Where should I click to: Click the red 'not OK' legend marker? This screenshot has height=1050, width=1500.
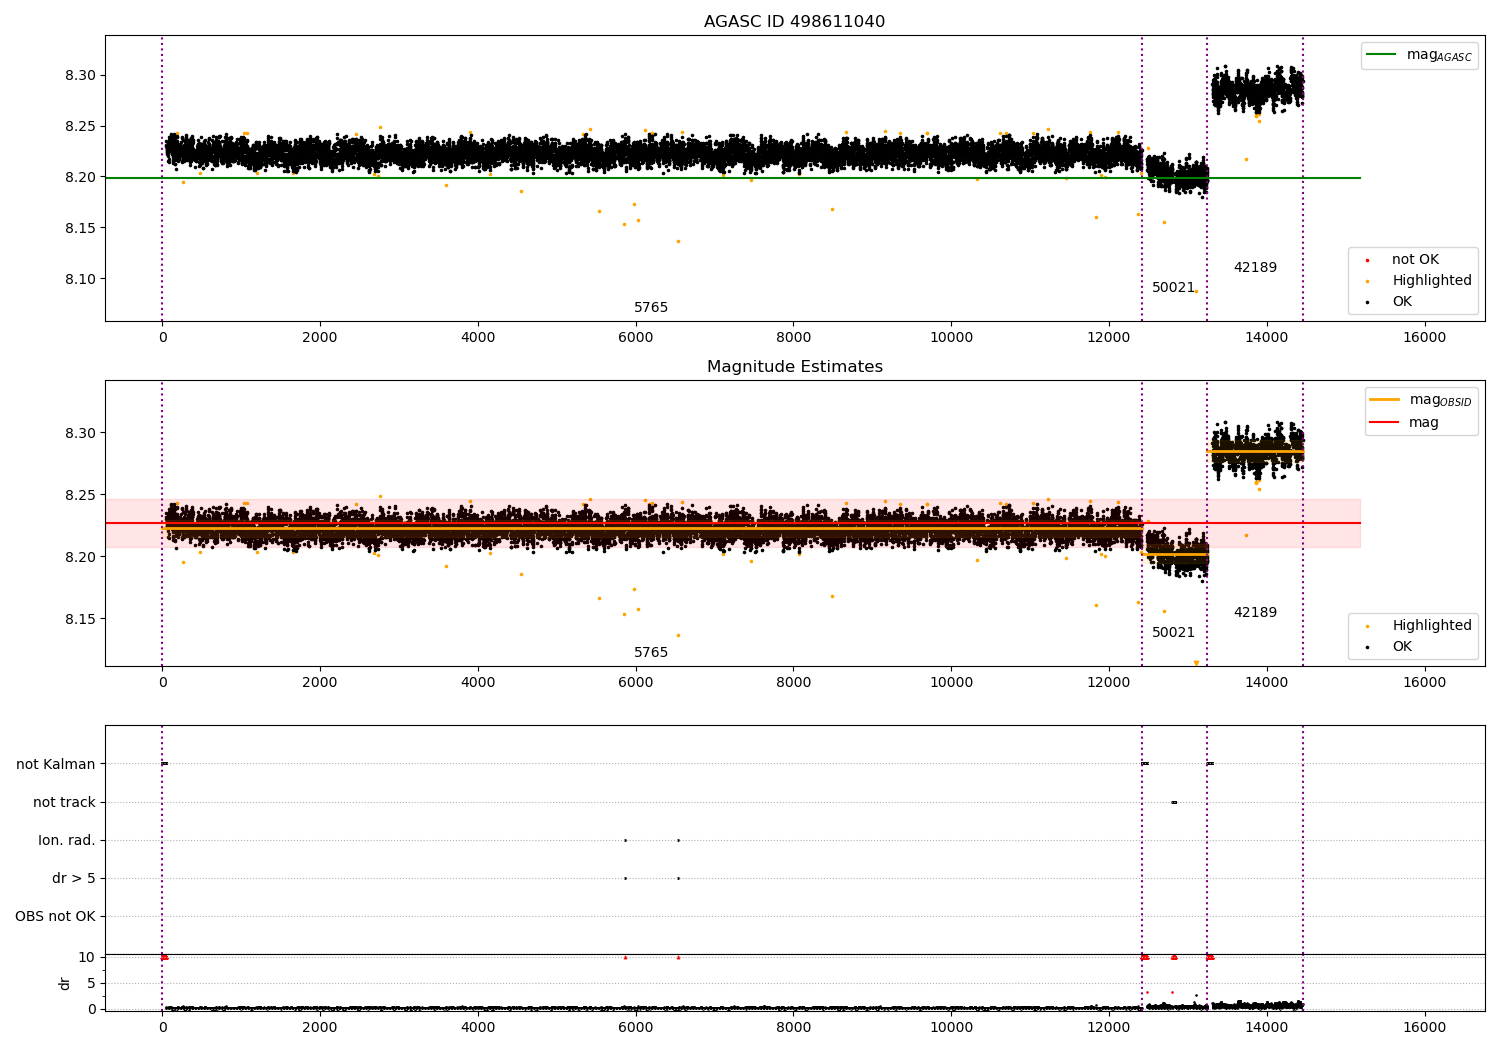[1367, 259]
